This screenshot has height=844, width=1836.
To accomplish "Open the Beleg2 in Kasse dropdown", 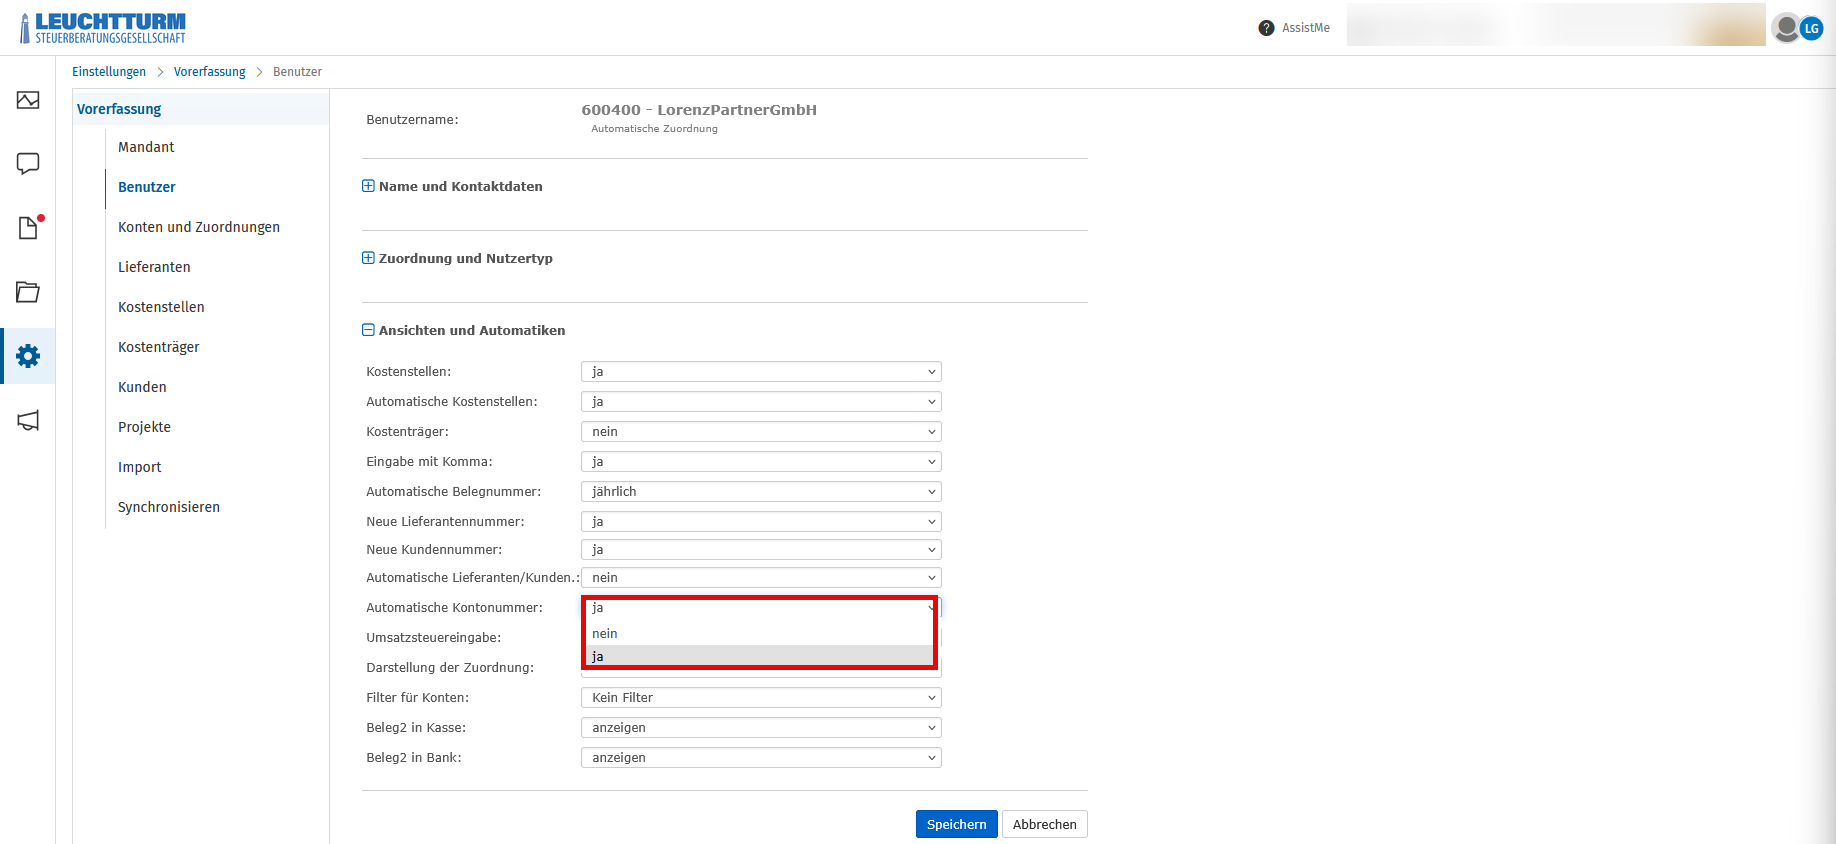I will (761, 728).
